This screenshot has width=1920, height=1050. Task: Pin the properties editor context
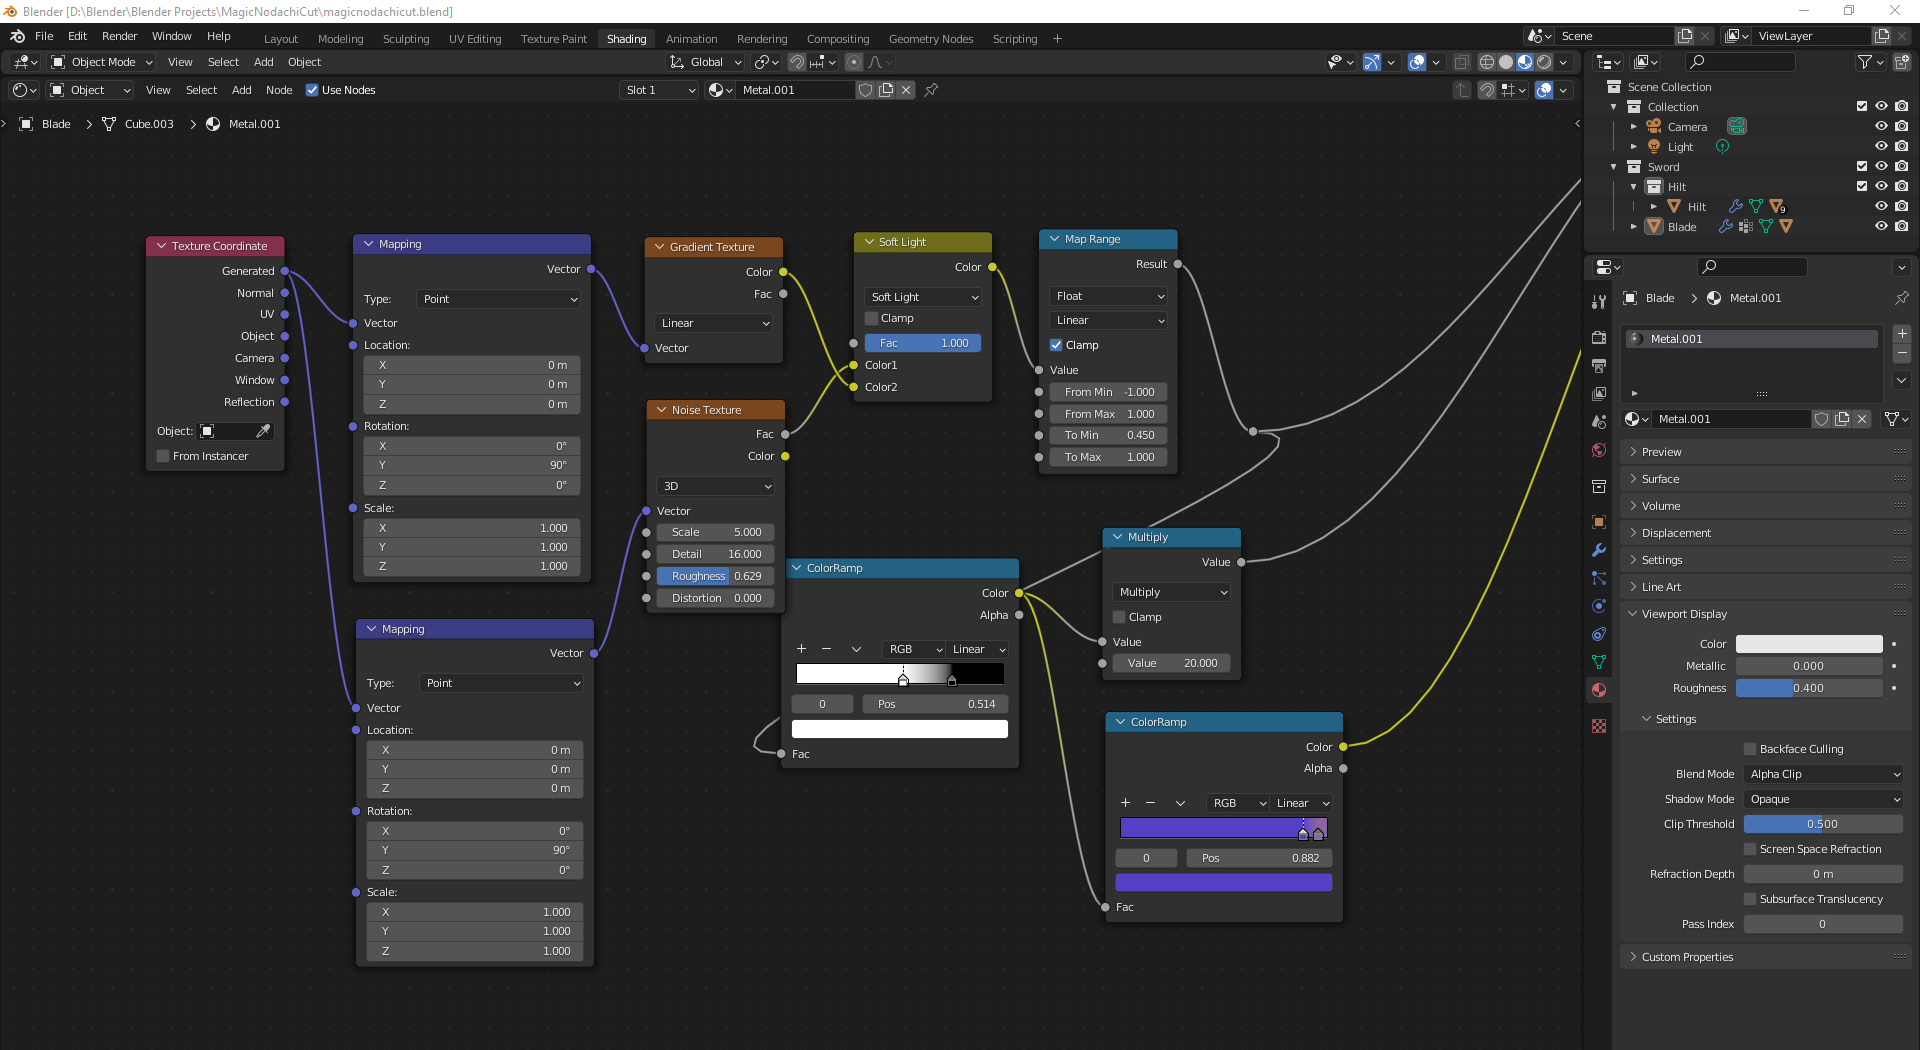tap(1901, 298)
